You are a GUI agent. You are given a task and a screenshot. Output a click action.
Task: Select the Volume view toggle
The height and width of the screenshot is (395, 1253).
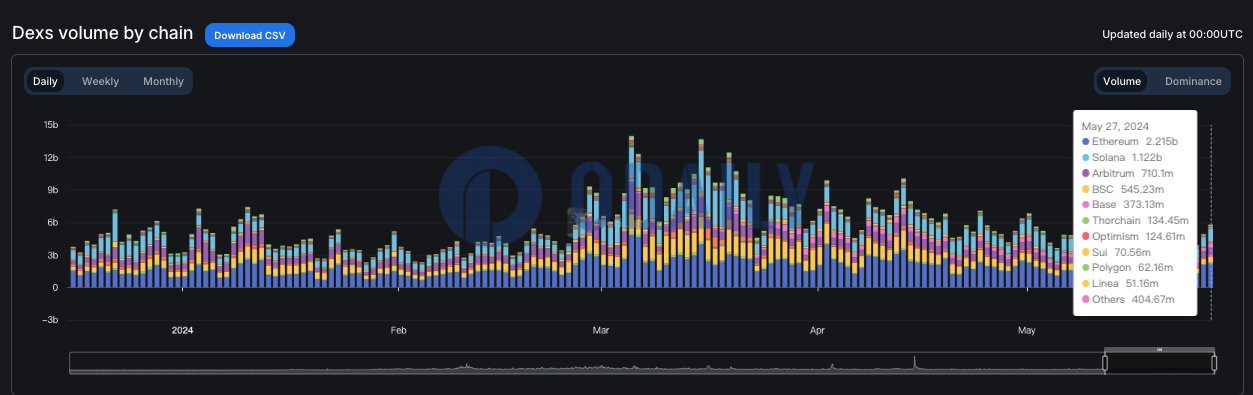pos(1122,81)
